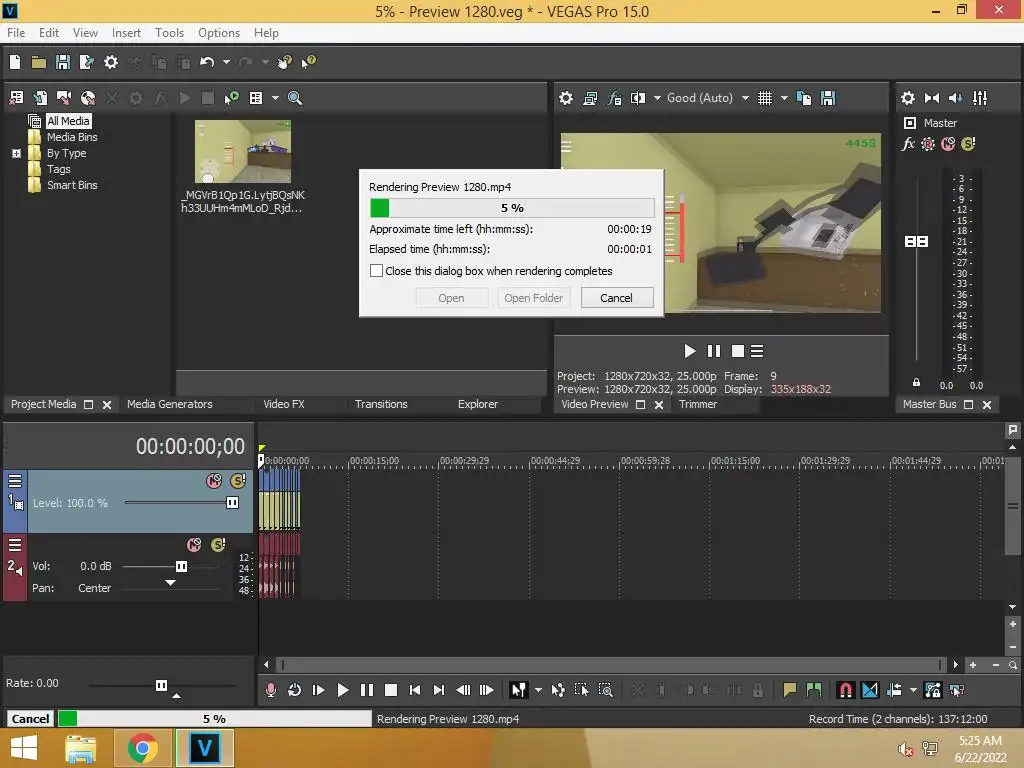Open Google Chrome from the taskbar
The height and width of the screenshot is (768, 1024).
tap(142, 748)
